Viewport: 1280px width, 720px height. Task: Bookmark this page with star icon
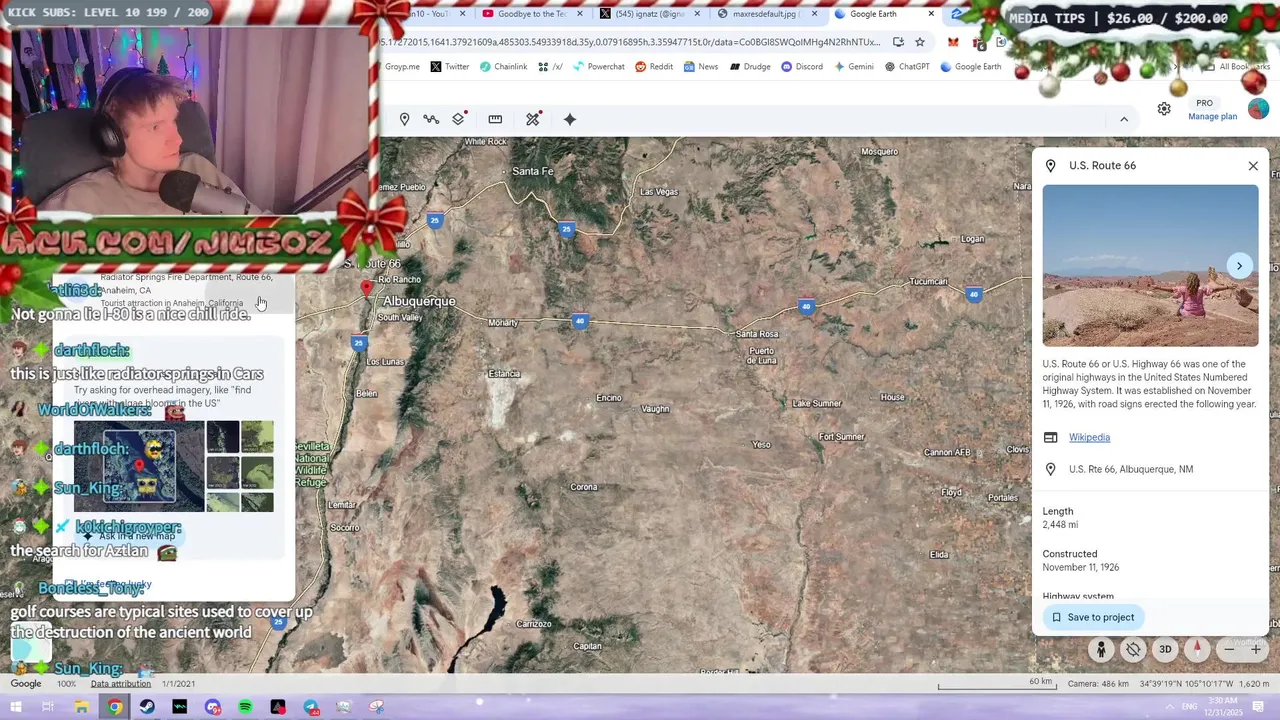click(x=920, y=42)
